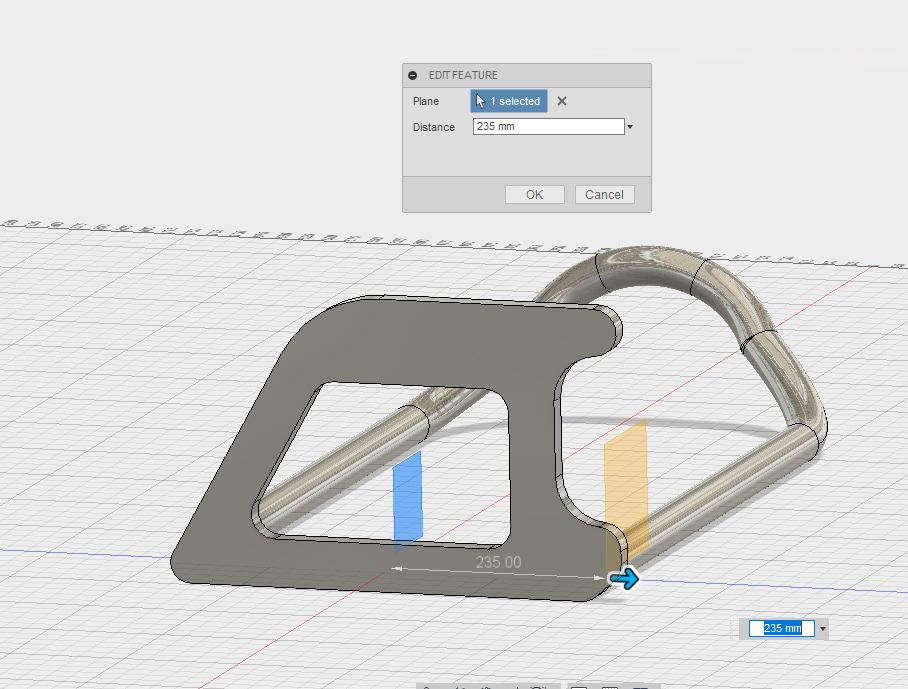Confirm the offset with OK button
Image resolution: width=908 pixels, height=689 pixels.
pos(534,195)
